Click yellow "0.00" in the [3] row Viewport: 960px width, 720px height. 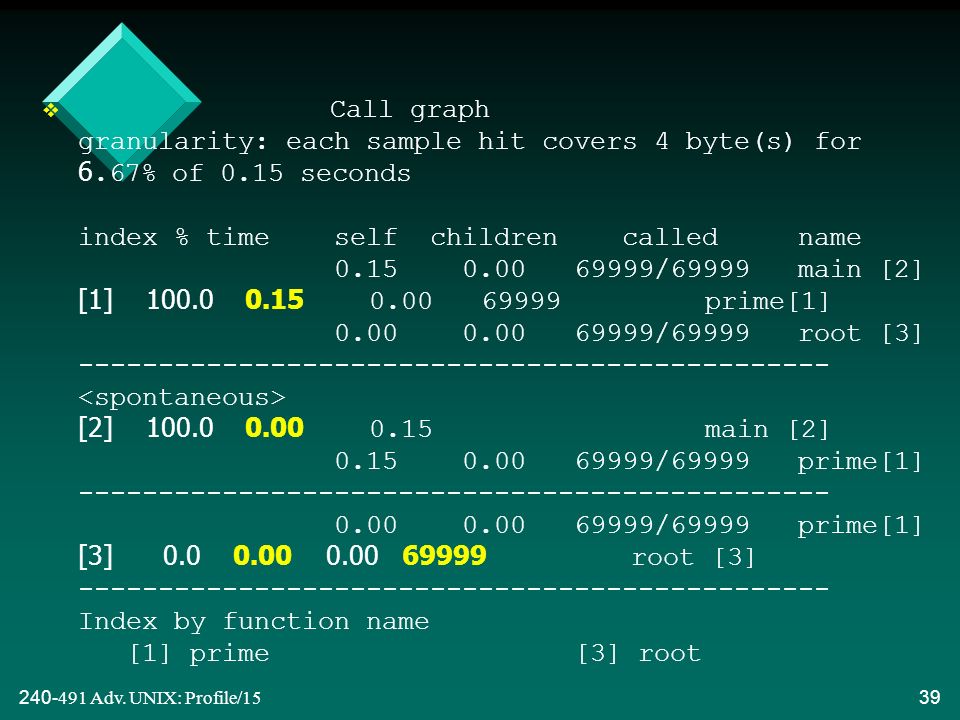point(262,556)
